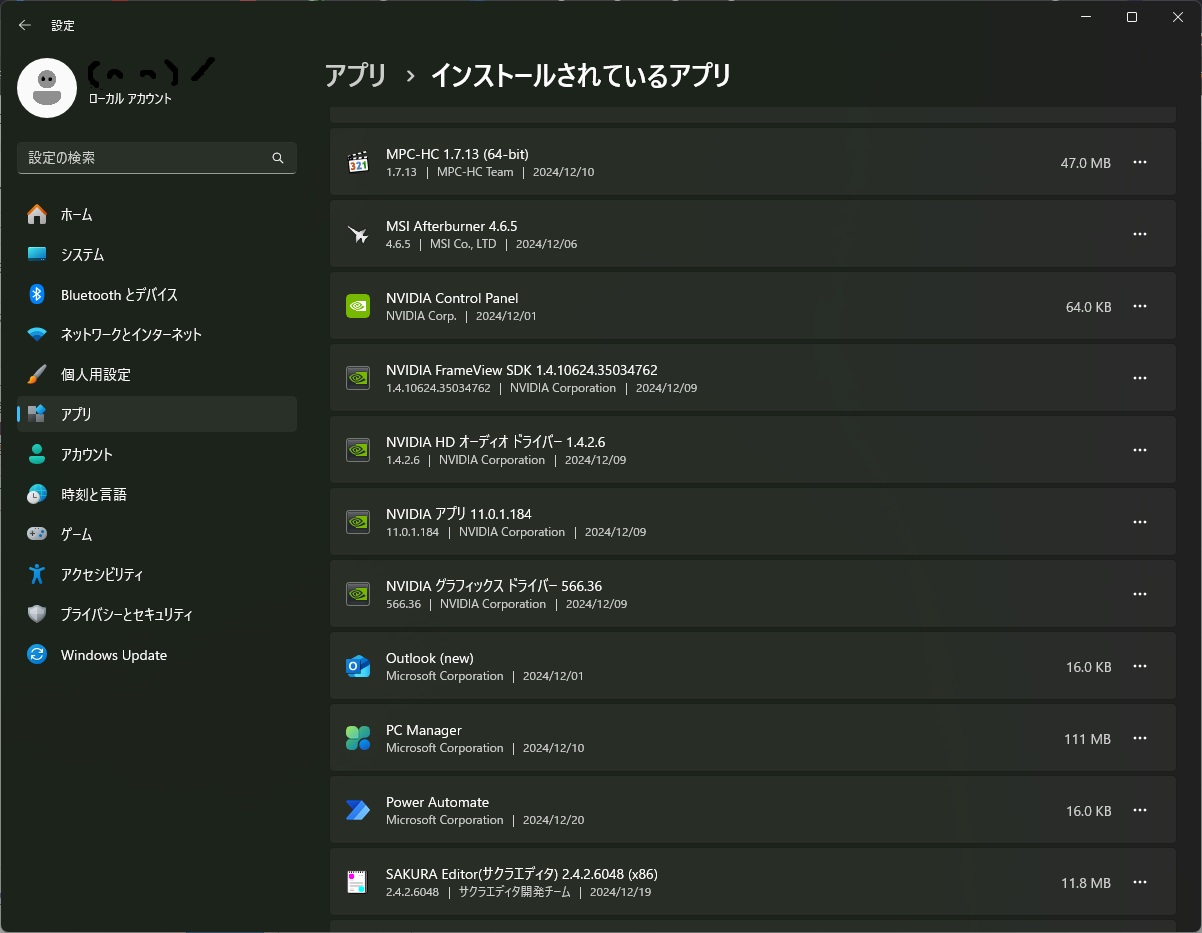The height and width of the screenshot is (933, 1202).
Task: Open プライバシーとセキュリティ settings
Action: coord(157,614)
